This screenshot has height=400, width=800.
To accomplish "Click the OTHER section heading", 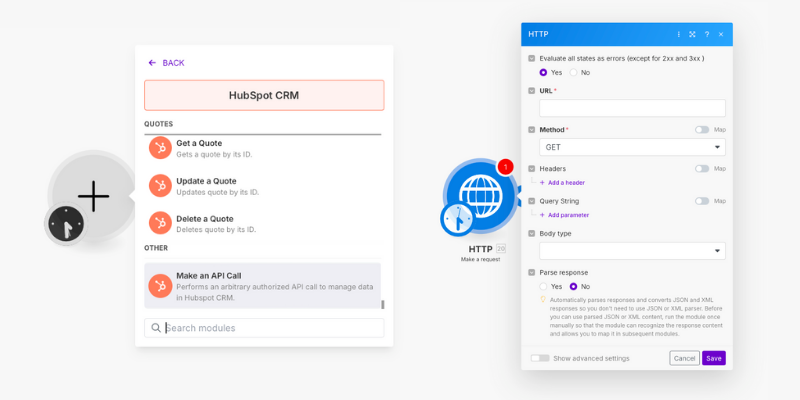I will 156,248.
